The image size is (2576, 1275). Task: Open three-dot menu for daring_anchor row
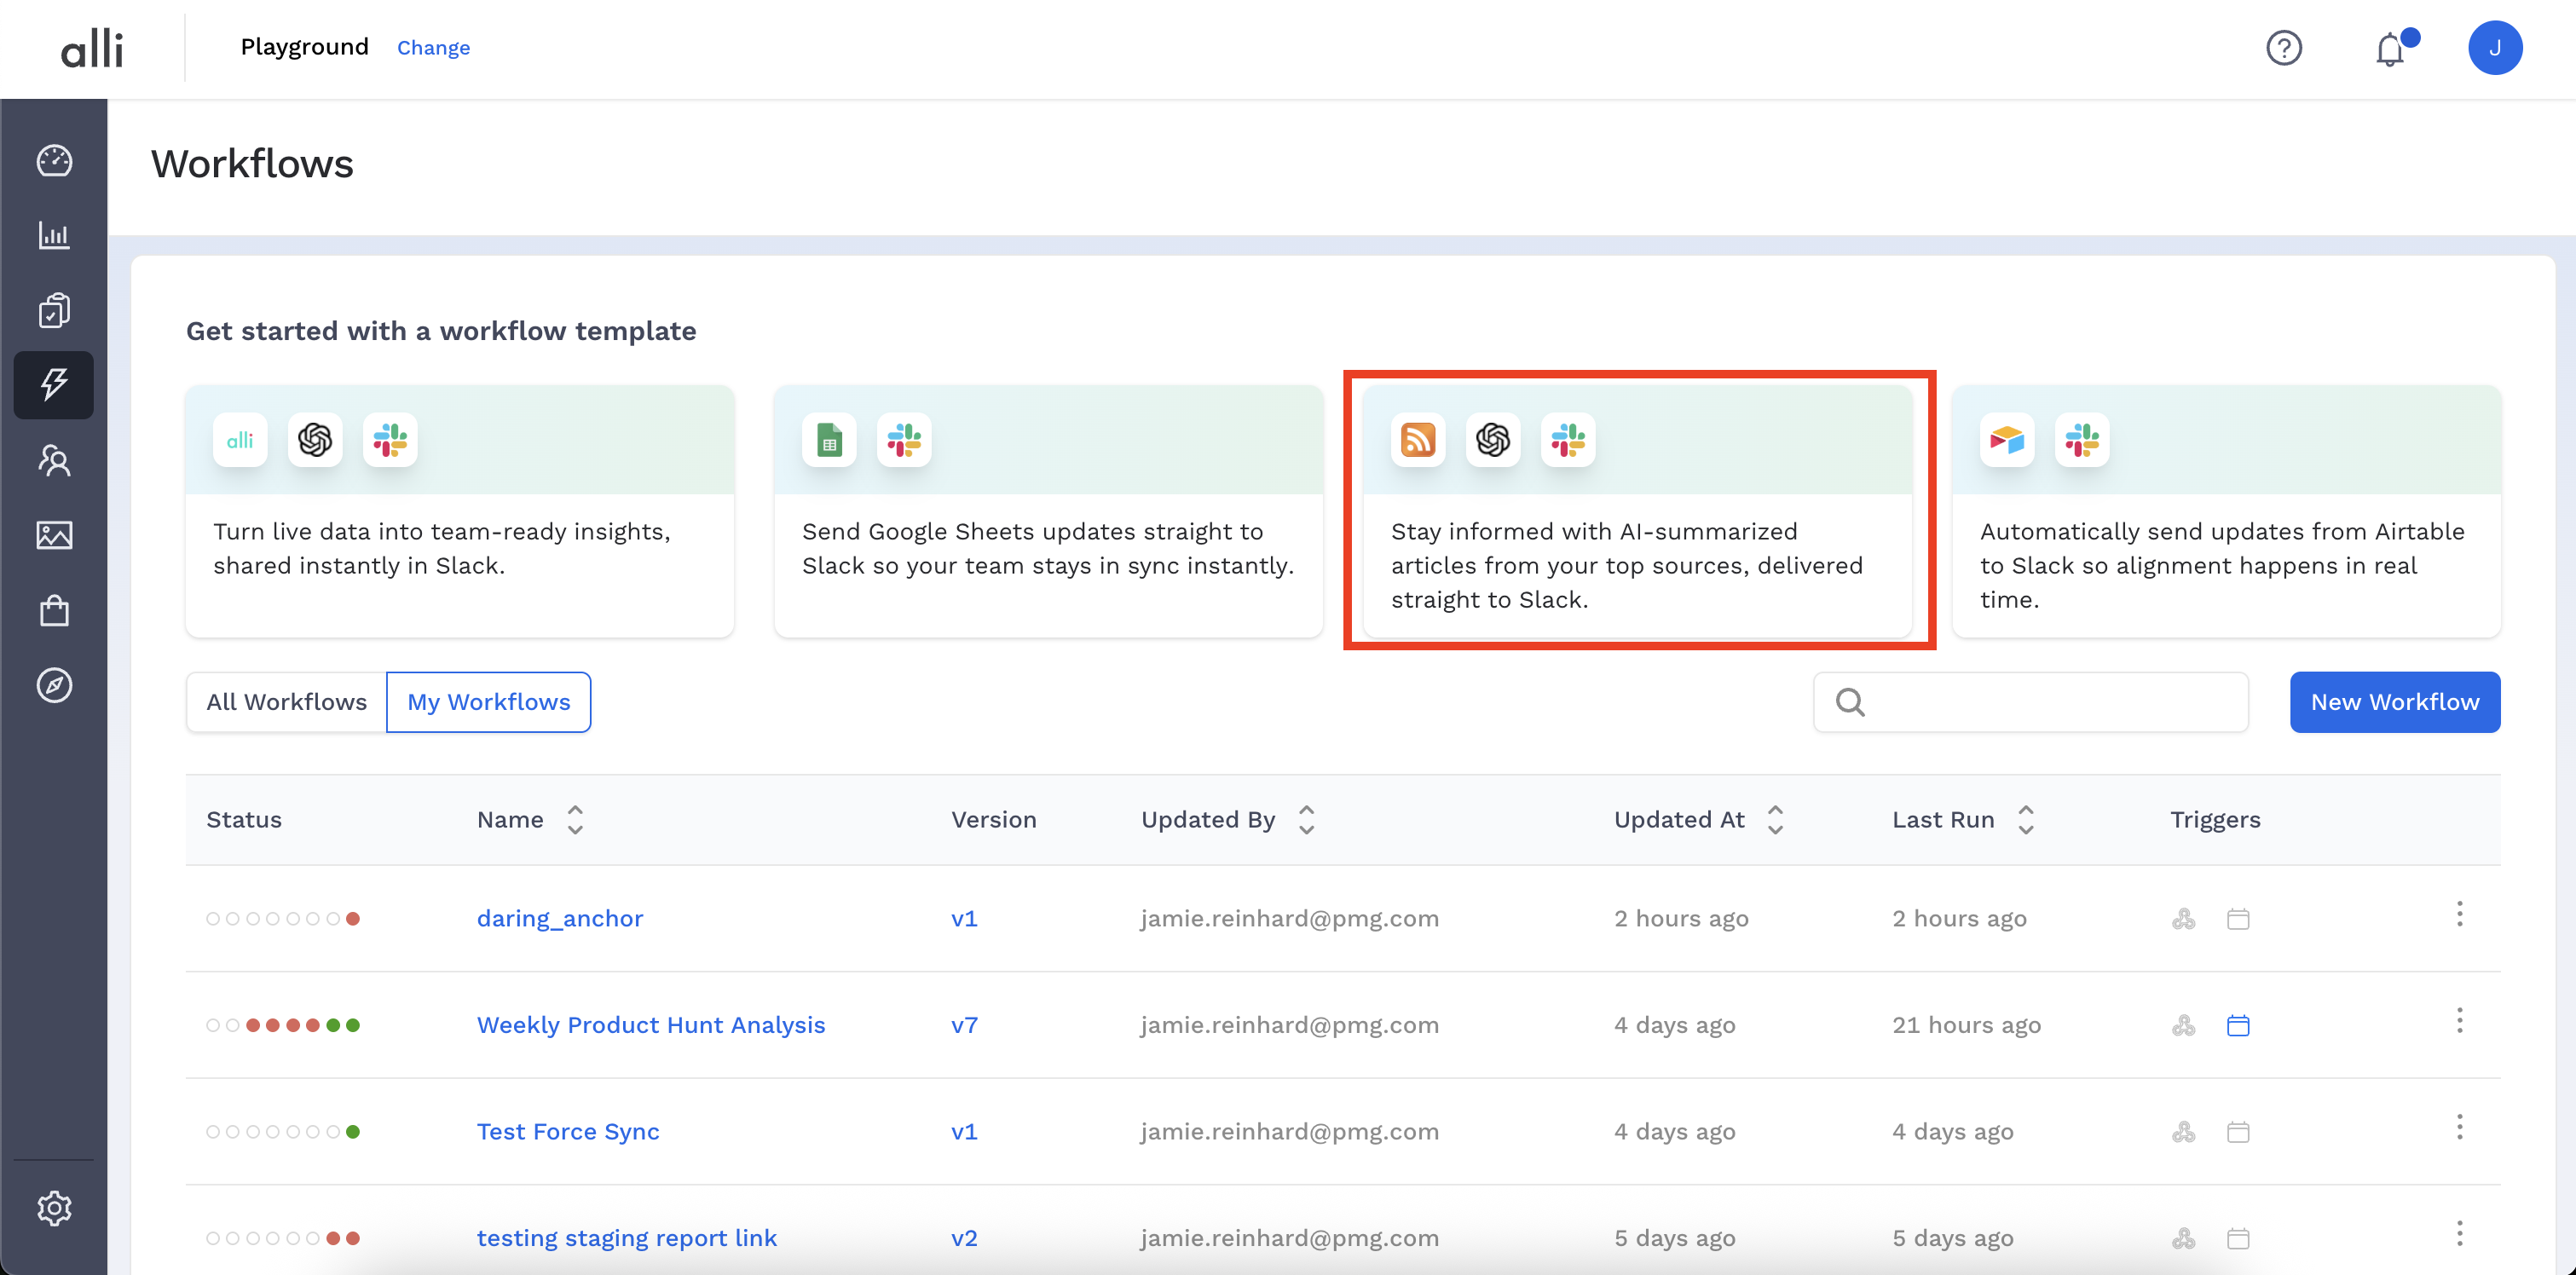coord(2459,914)
